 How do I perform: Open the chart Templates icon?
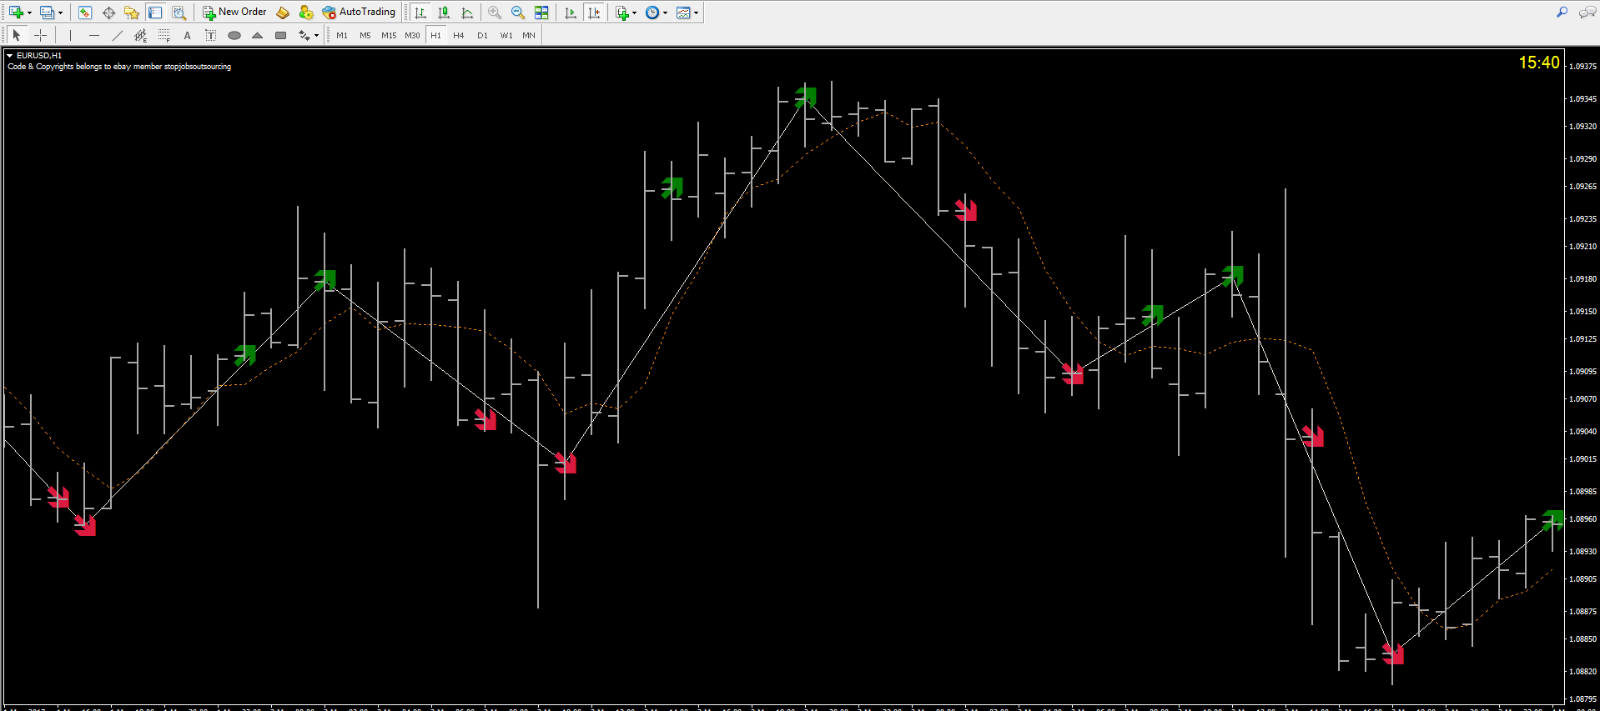[x=683, y=12]
